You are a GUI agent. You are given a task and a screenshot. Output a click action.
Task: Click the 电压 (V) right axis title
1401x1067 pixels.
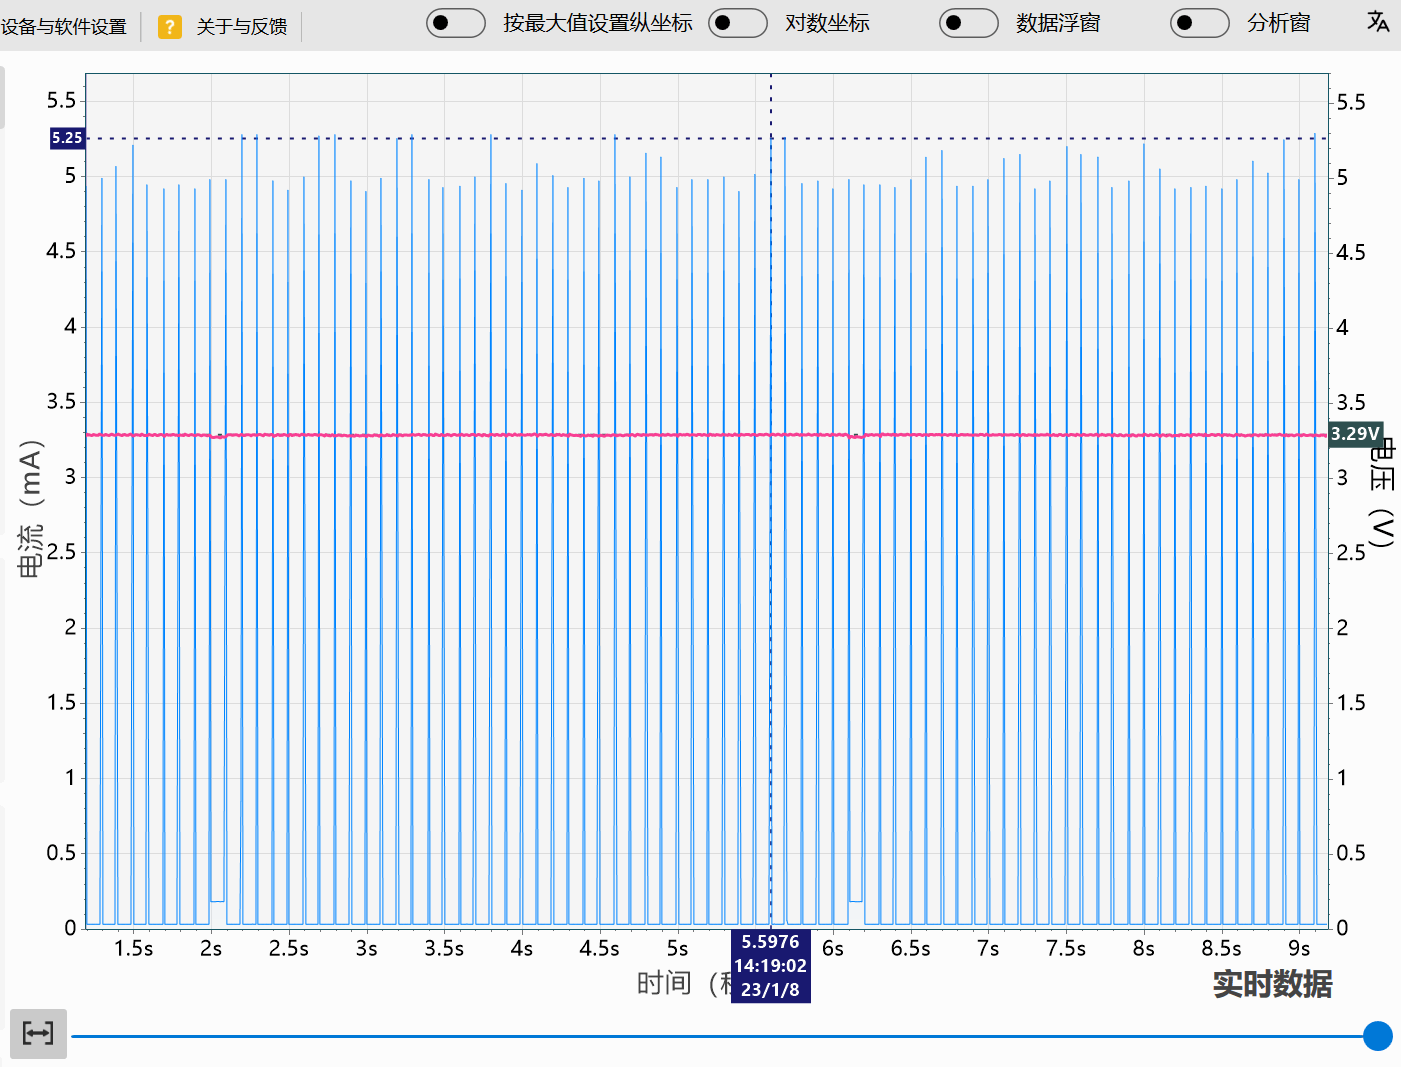tap(1381, 495)
